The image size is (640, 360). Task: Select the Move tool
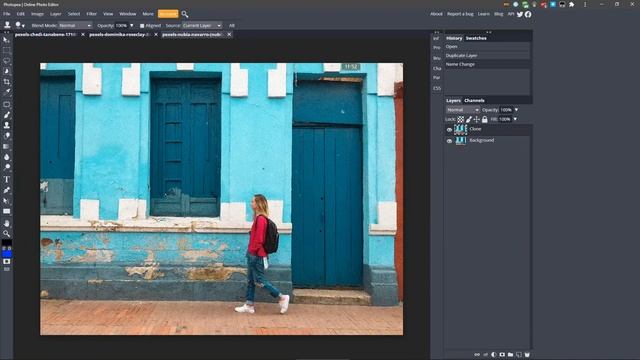(x=7, y=40)
